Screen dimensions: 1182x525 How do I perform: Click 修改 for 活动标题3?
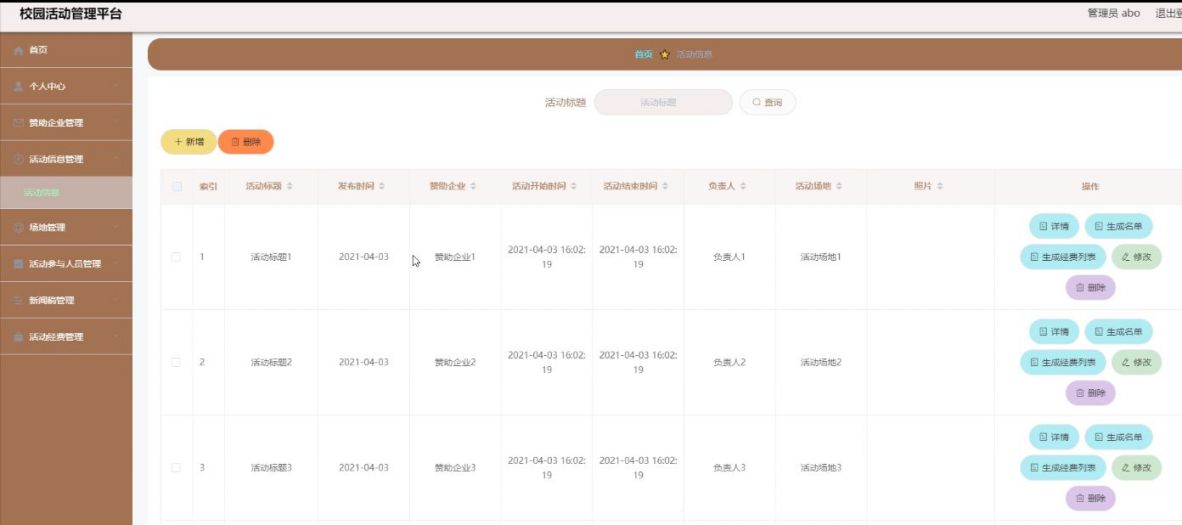[x=1136, y=468]
